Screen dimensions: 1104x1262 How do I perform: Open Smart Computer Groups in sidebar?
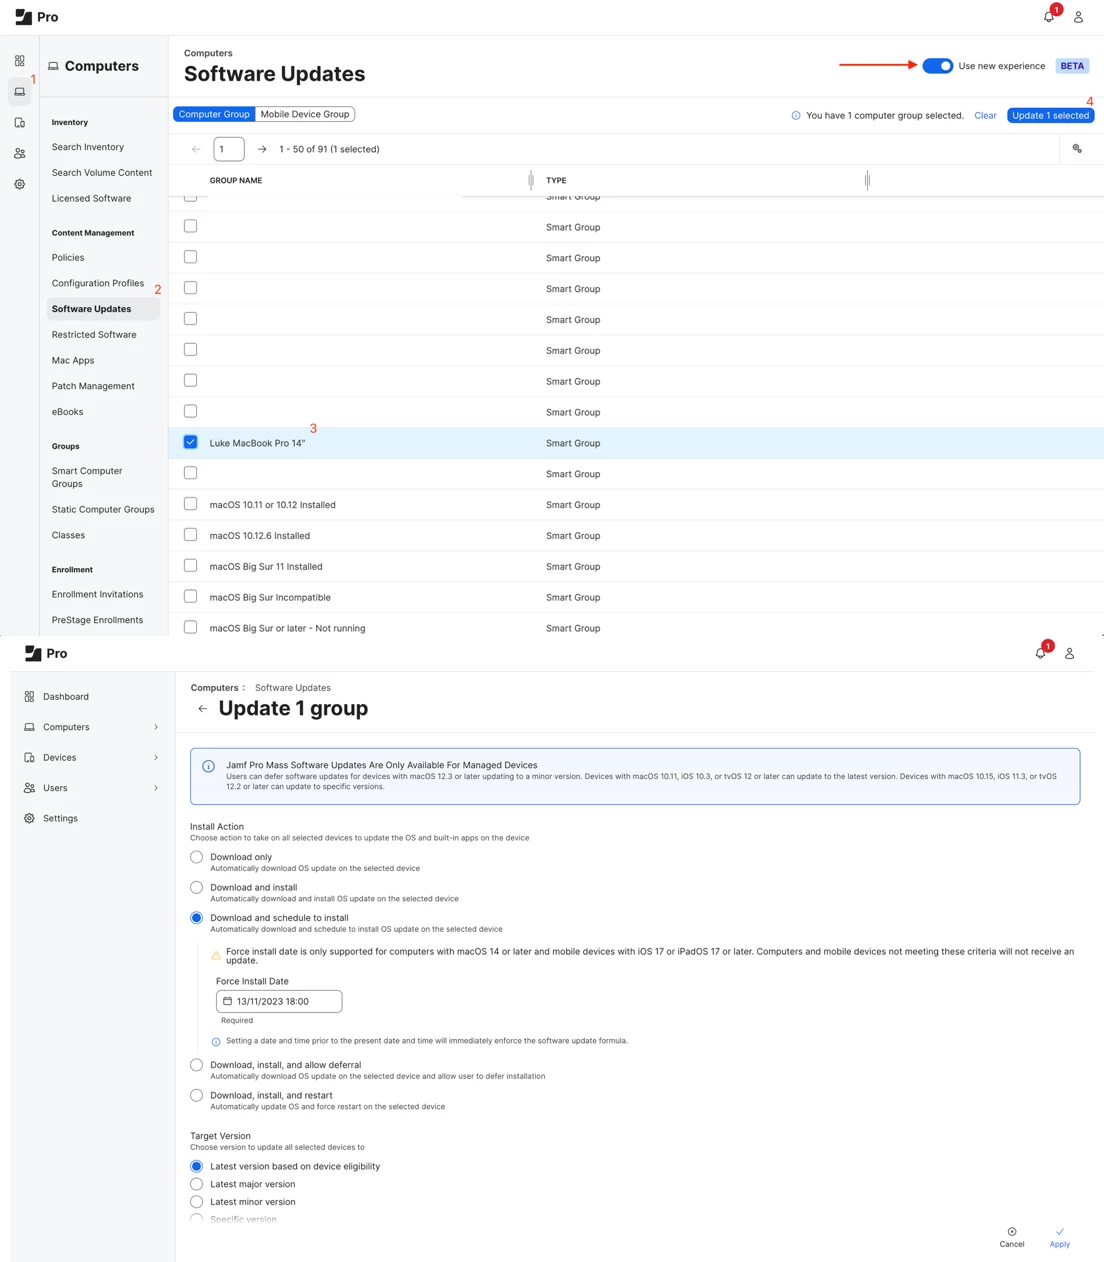[x=87, y=477]
